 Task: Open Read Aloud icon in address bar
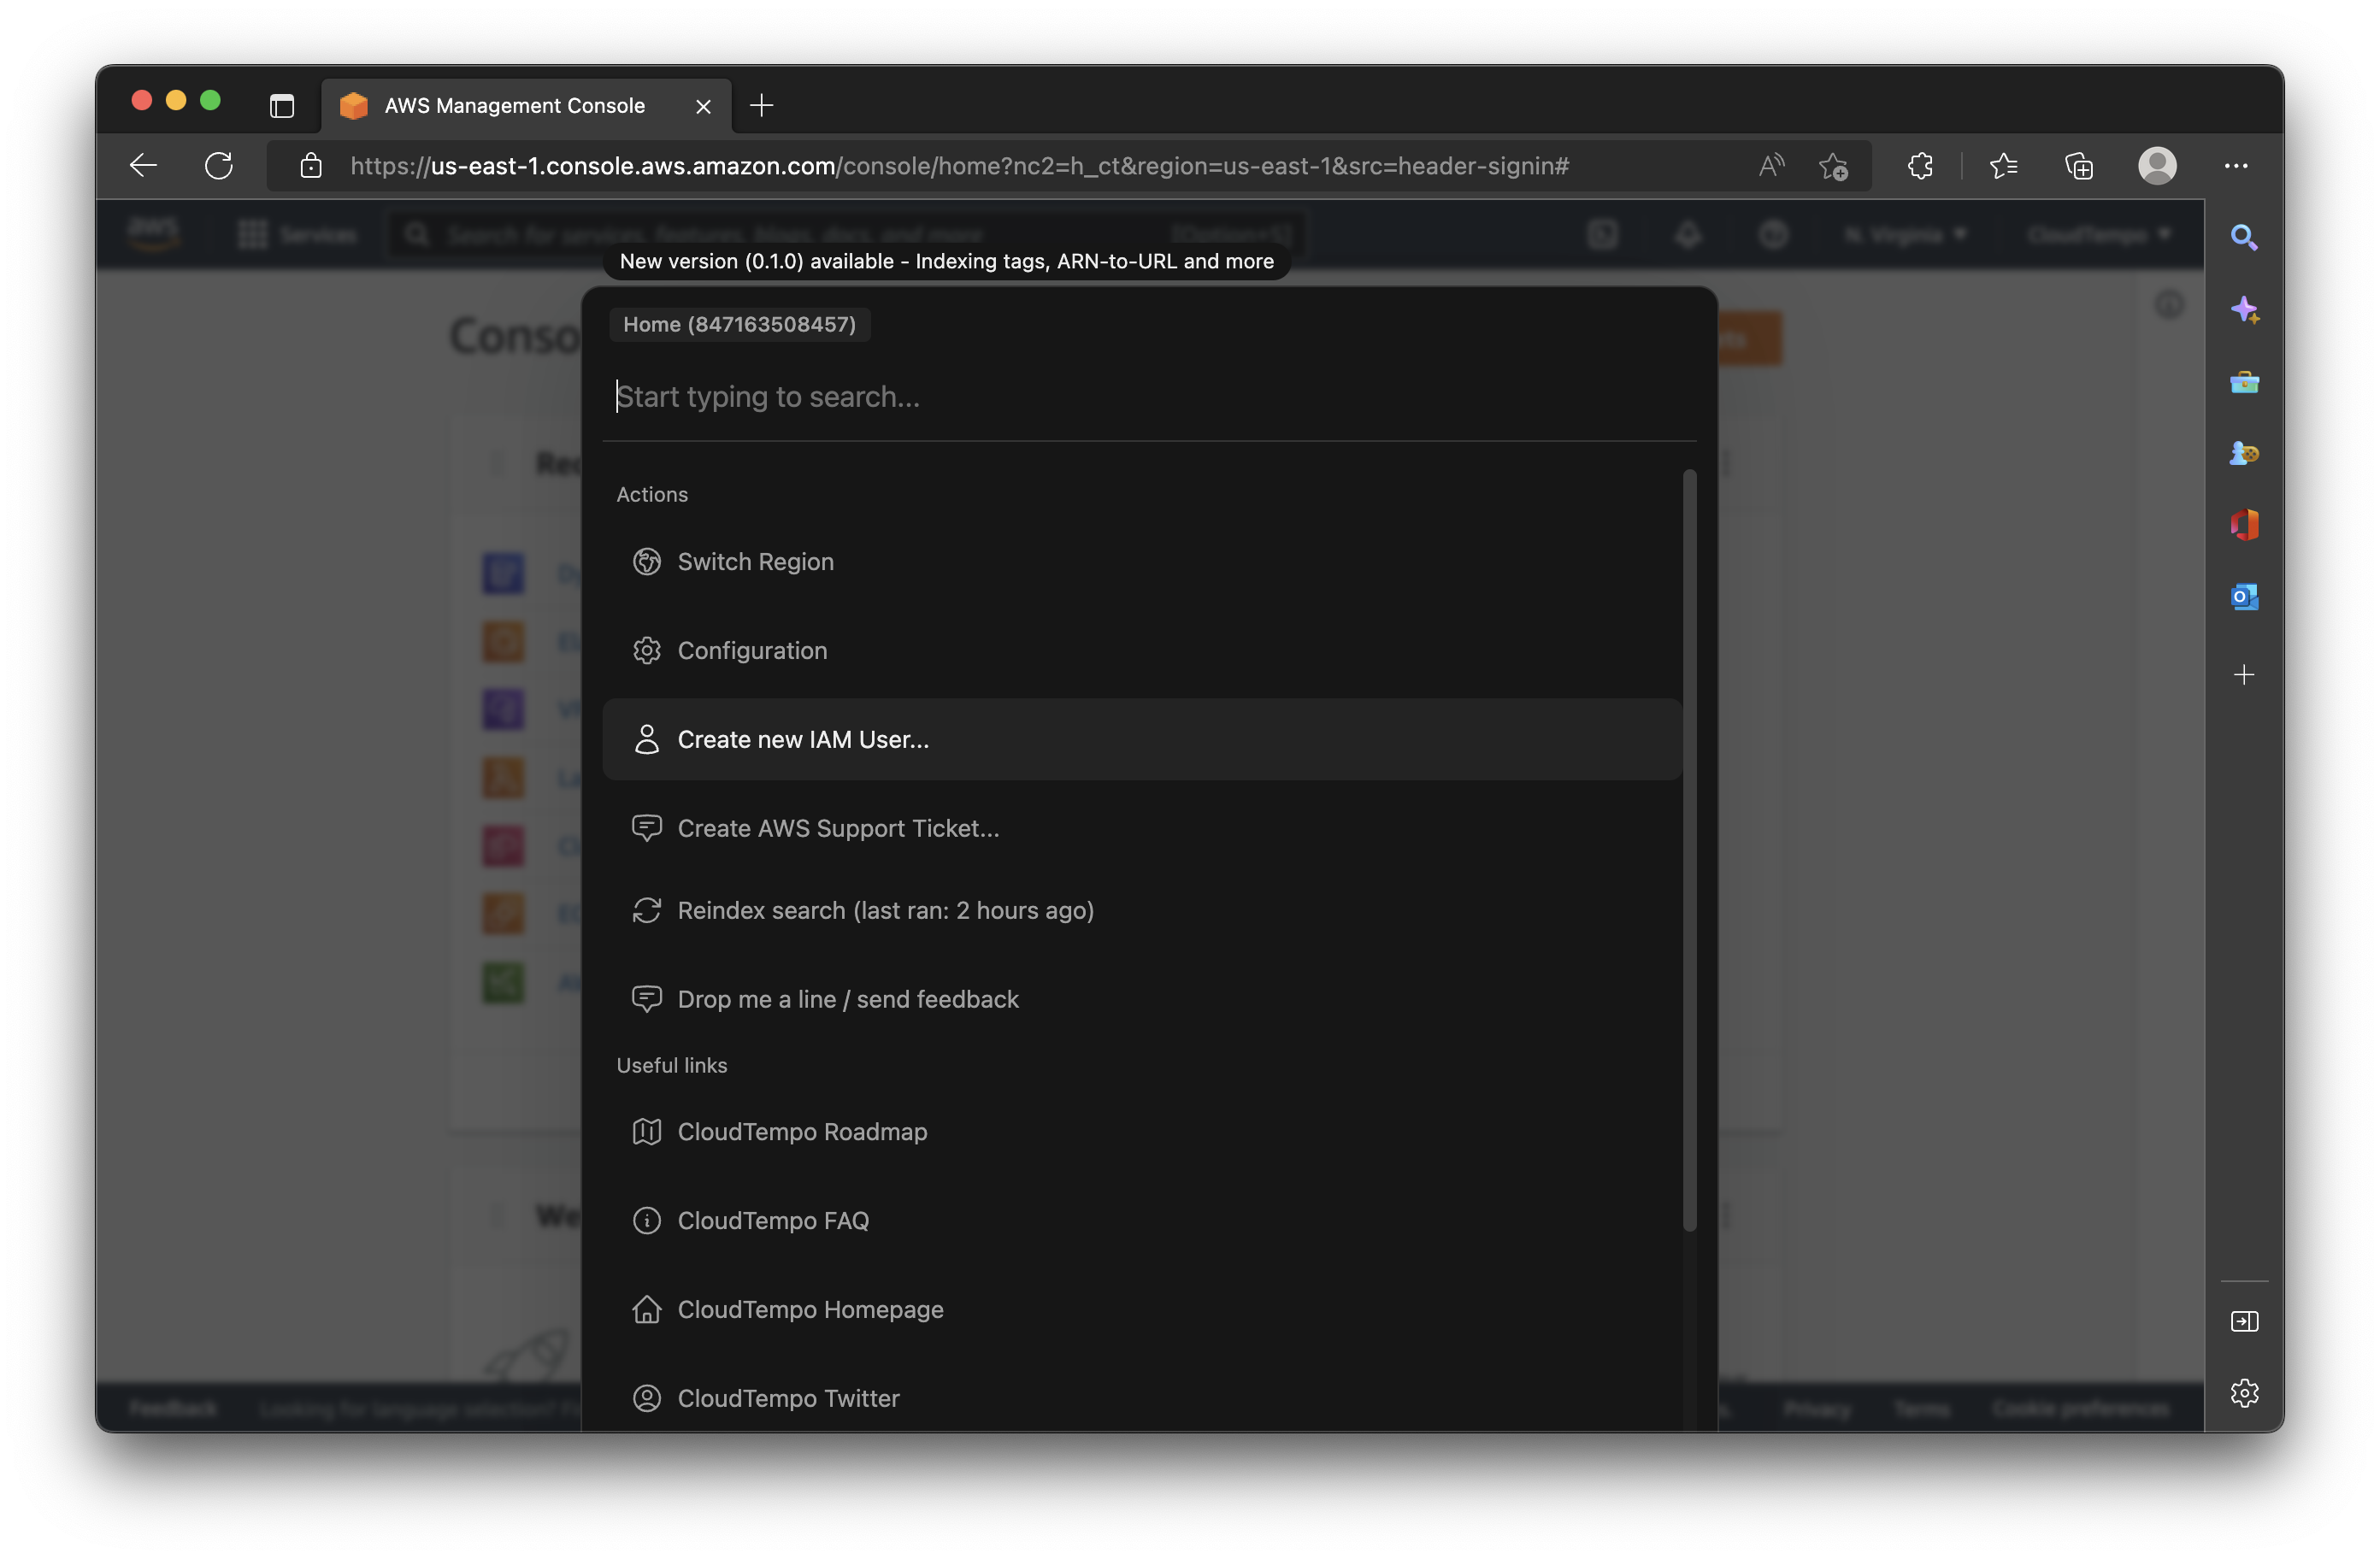(1771, 165)
